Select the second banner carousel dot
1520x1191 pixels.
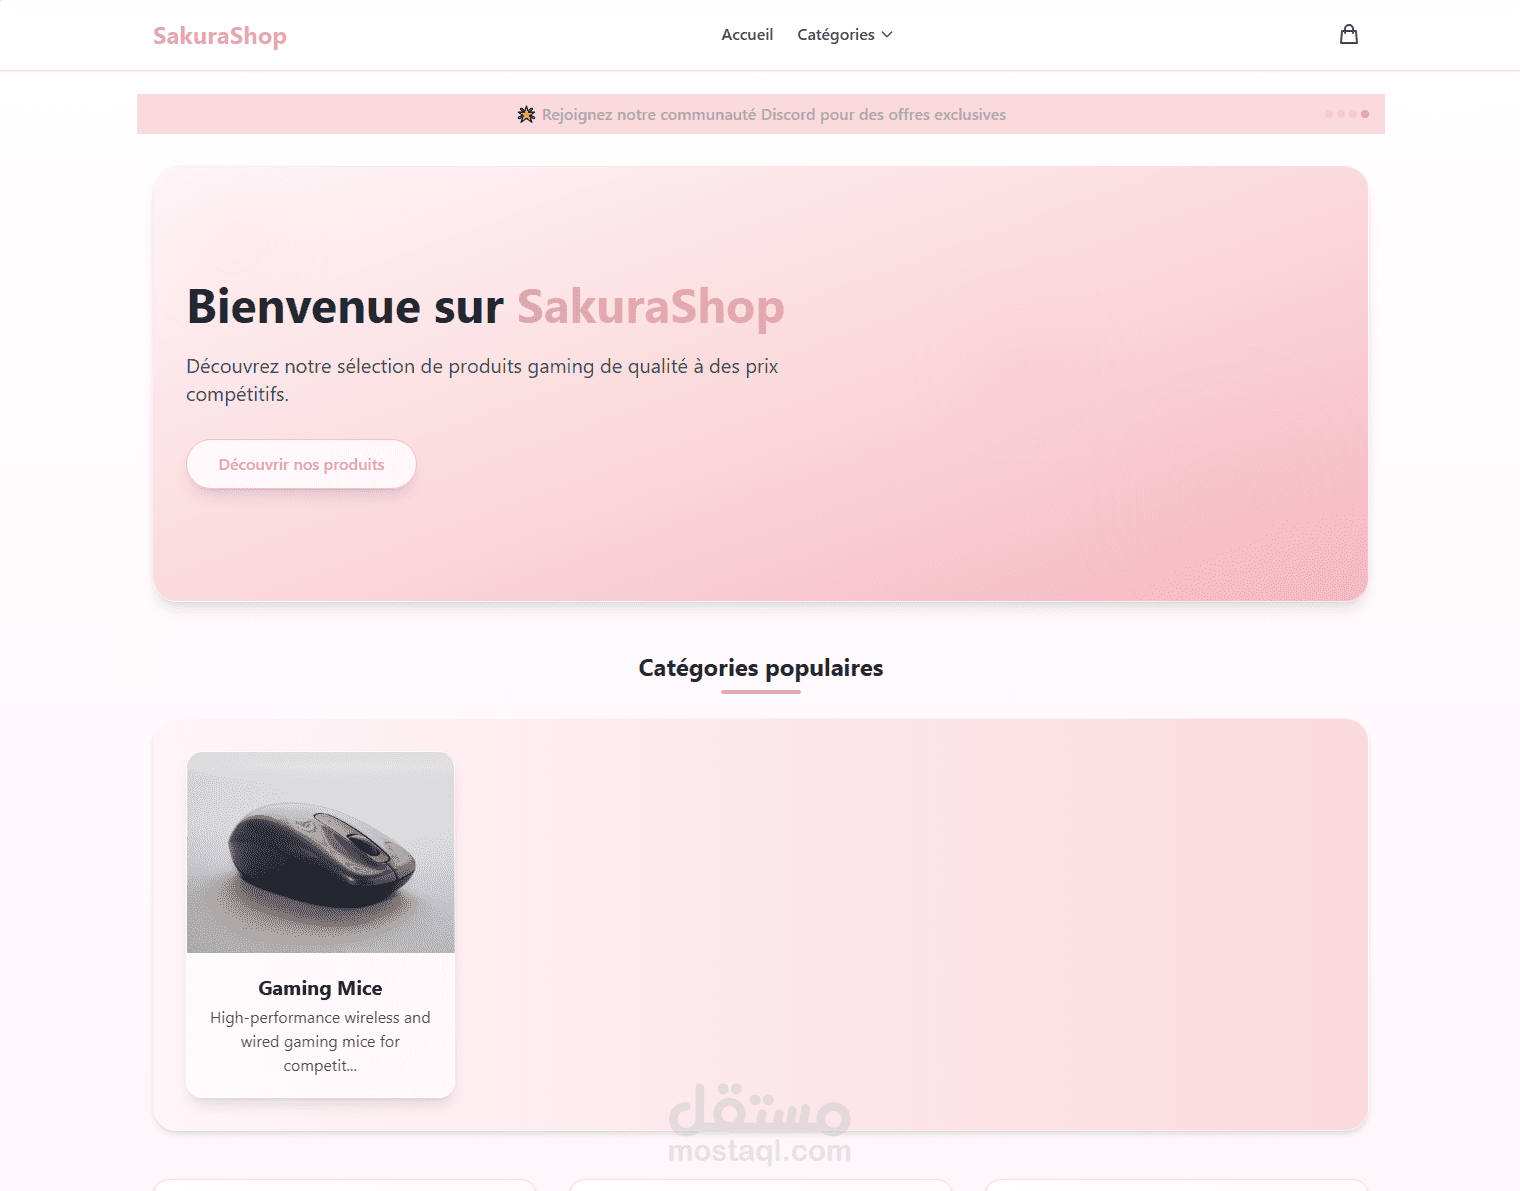1341,114
